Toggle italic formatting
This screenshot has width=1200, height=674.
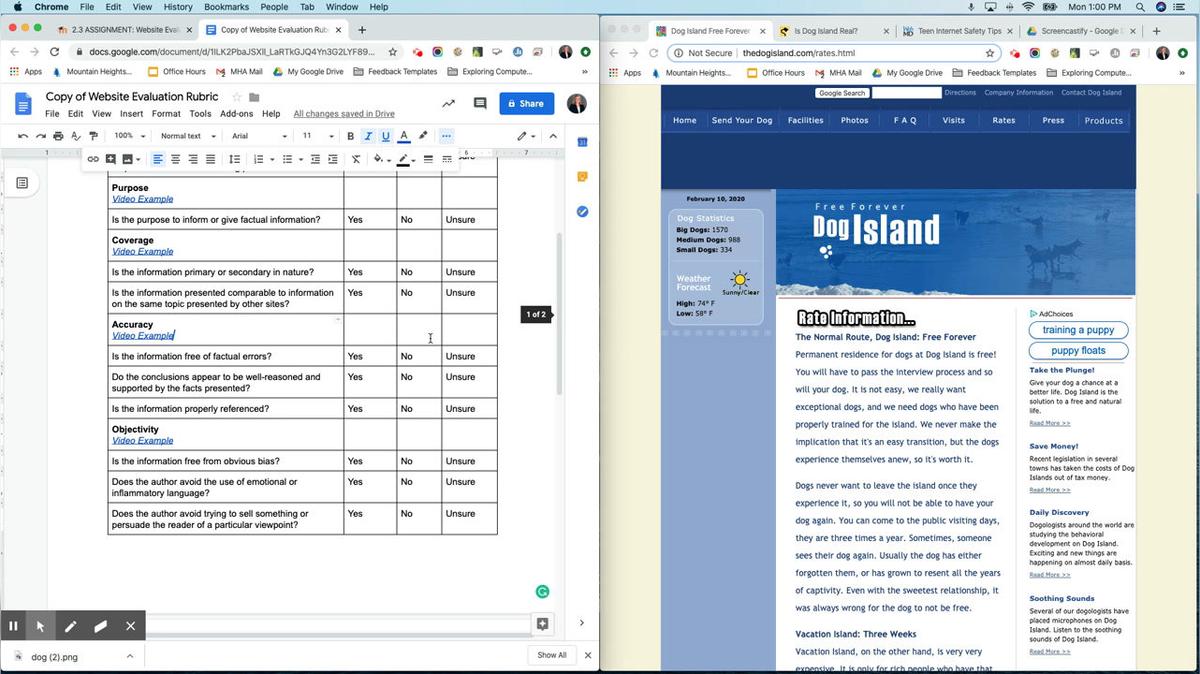pos(368,136)
